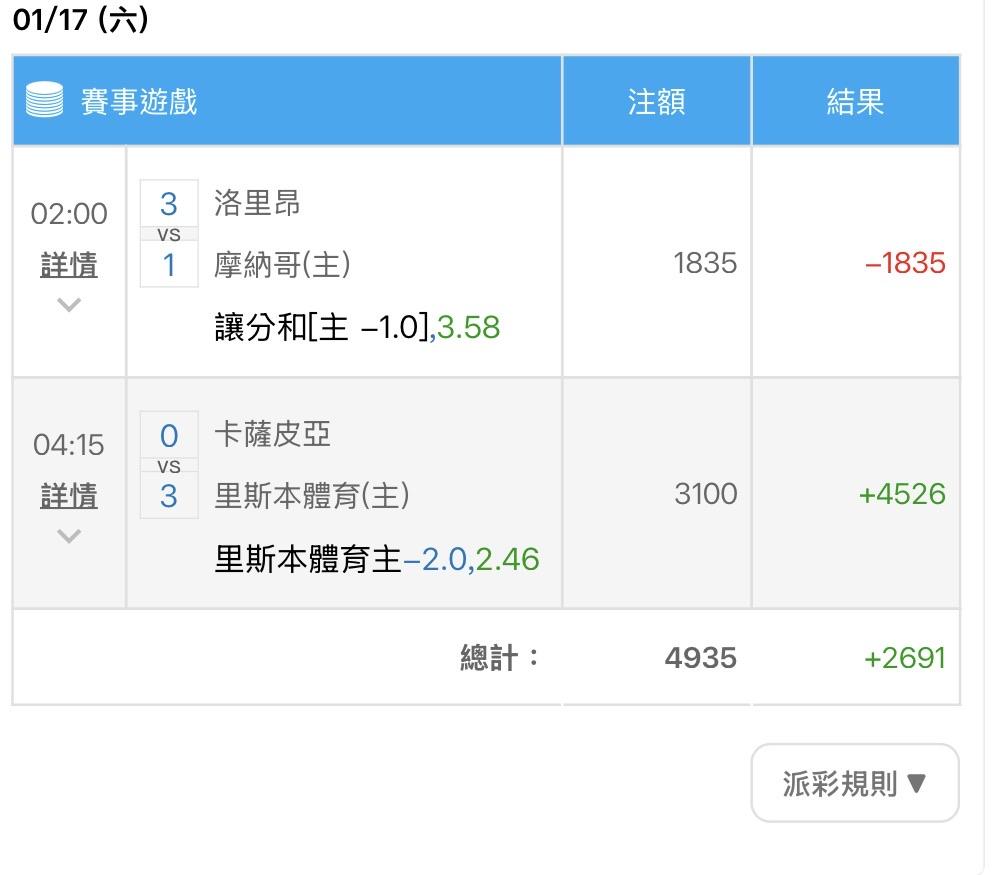The height and width of the screenshot is (875, 997).
Task: Select the 卡薩皮亞 team name
Action: (272, 434)
